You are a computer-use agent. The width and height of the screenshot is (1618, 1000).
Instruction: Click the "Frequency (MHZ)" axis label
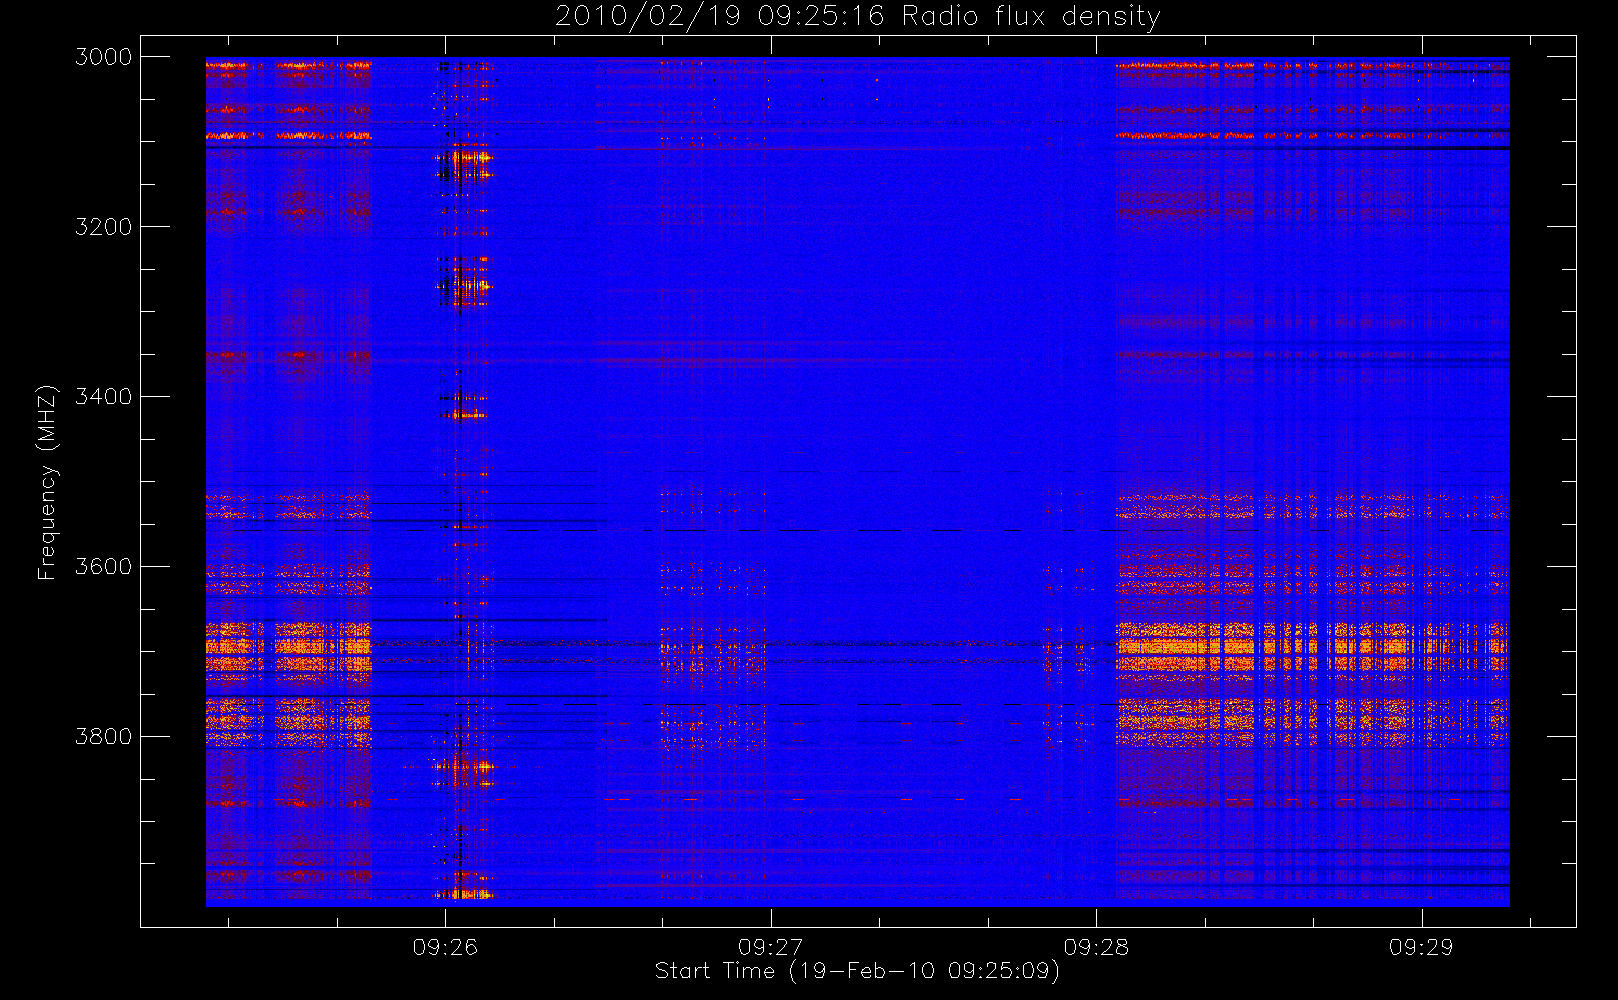coord(47,482)
